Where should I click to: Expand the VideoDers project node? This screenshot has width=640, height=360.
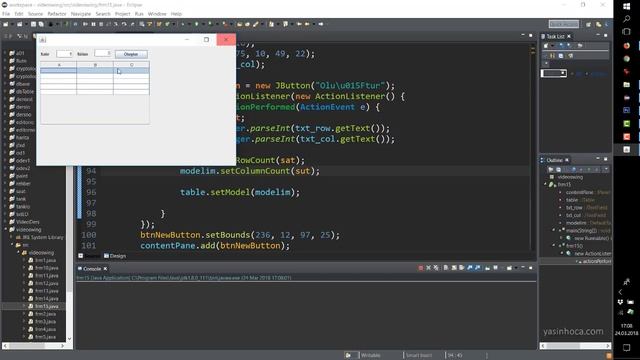5,222
